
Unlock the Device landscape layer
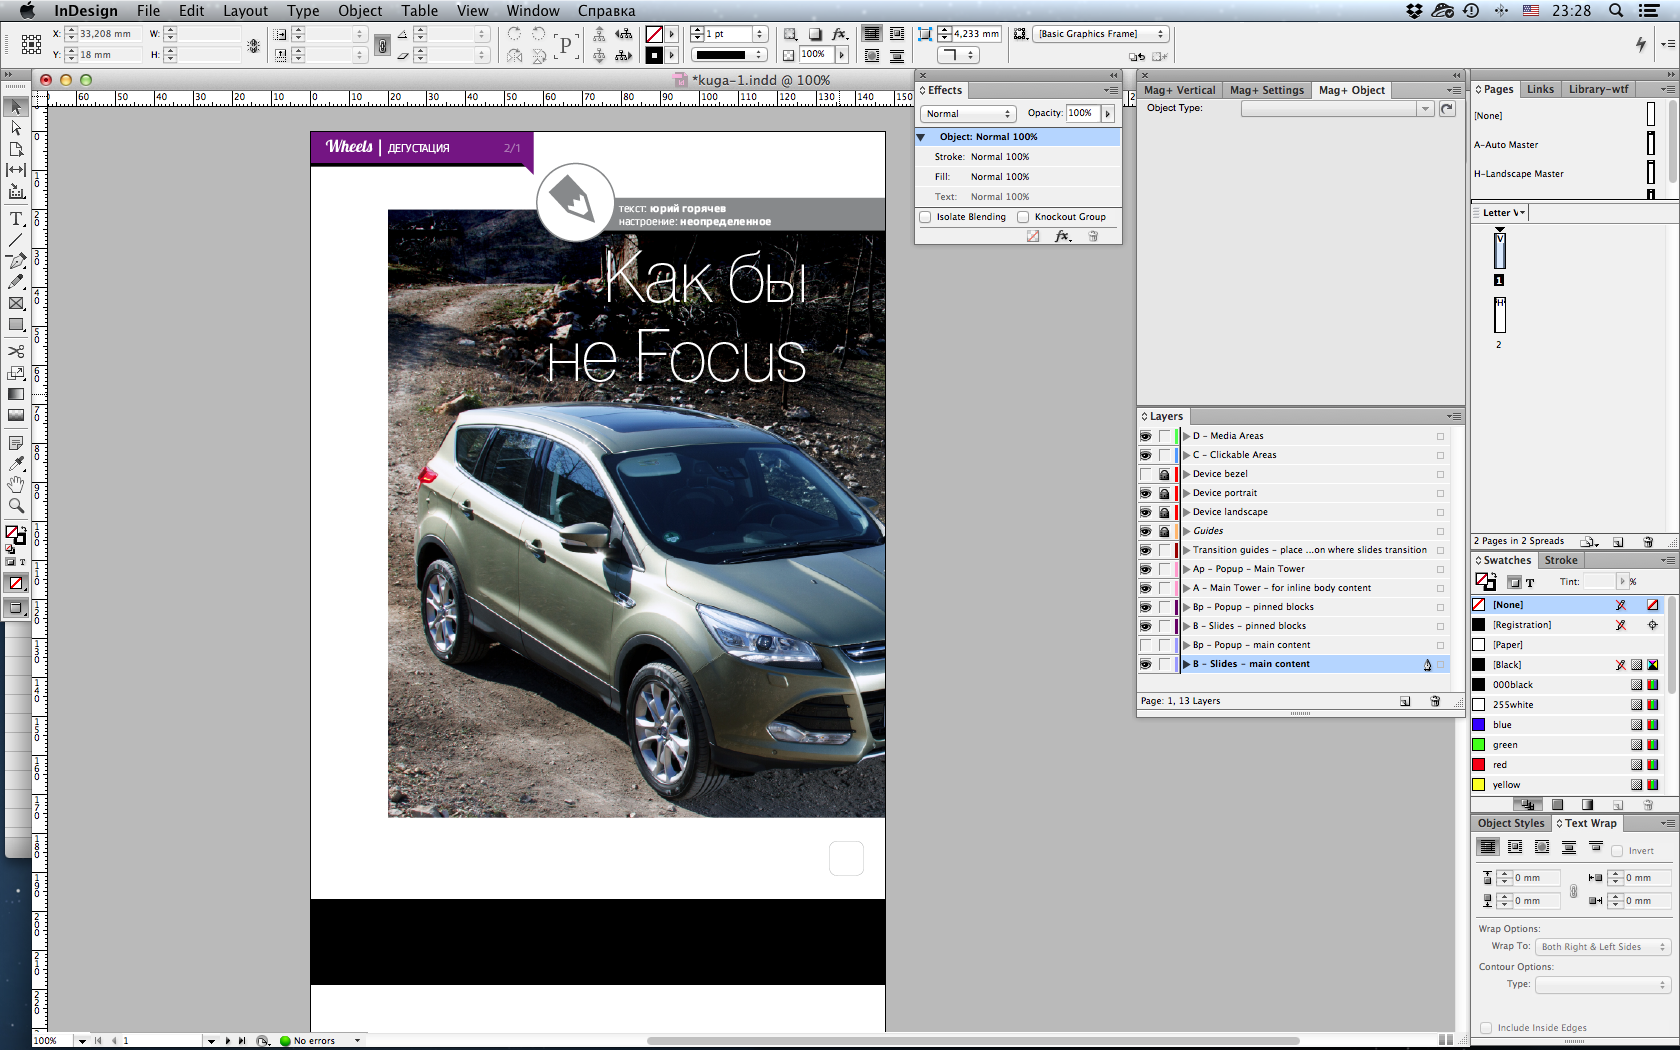[x=1164, y=512]
